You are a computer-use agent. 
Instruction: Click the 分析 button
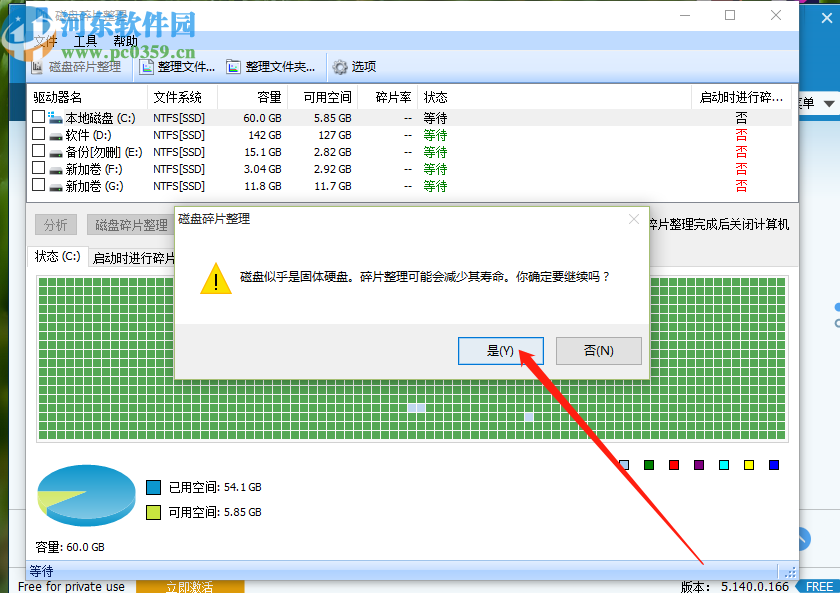[x=56, y=225]
